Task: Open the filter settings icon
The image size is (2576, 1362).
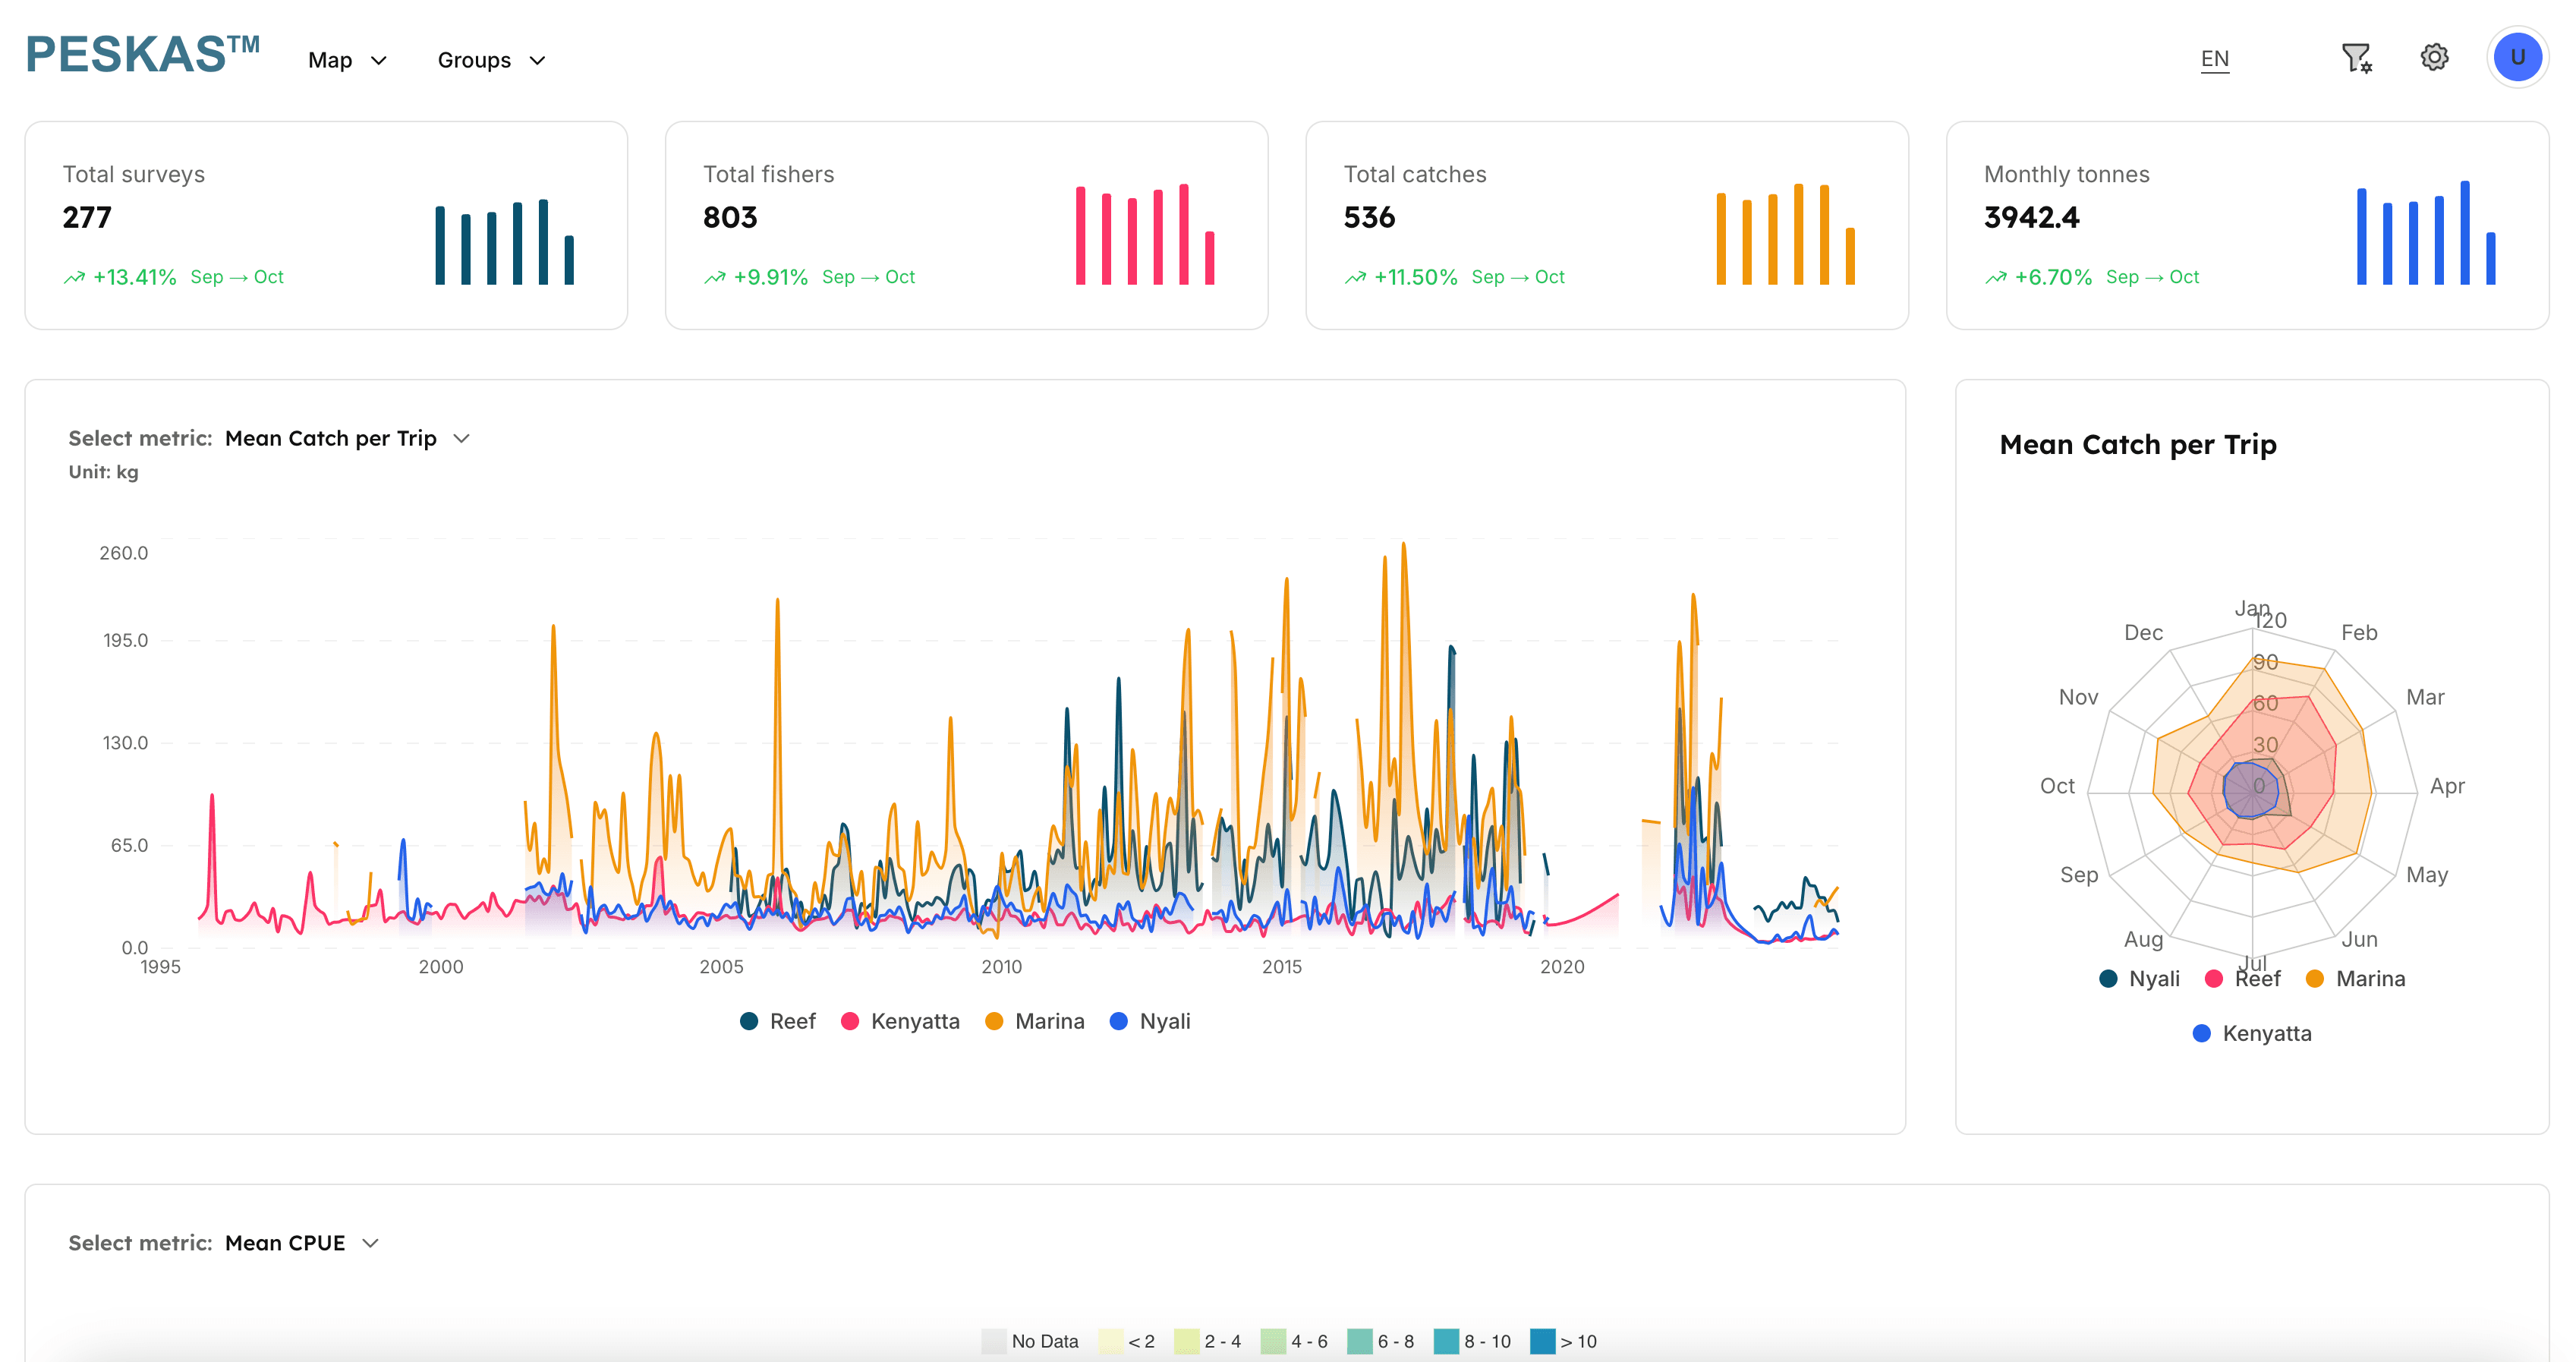Action: click(x=2356, y=58)
